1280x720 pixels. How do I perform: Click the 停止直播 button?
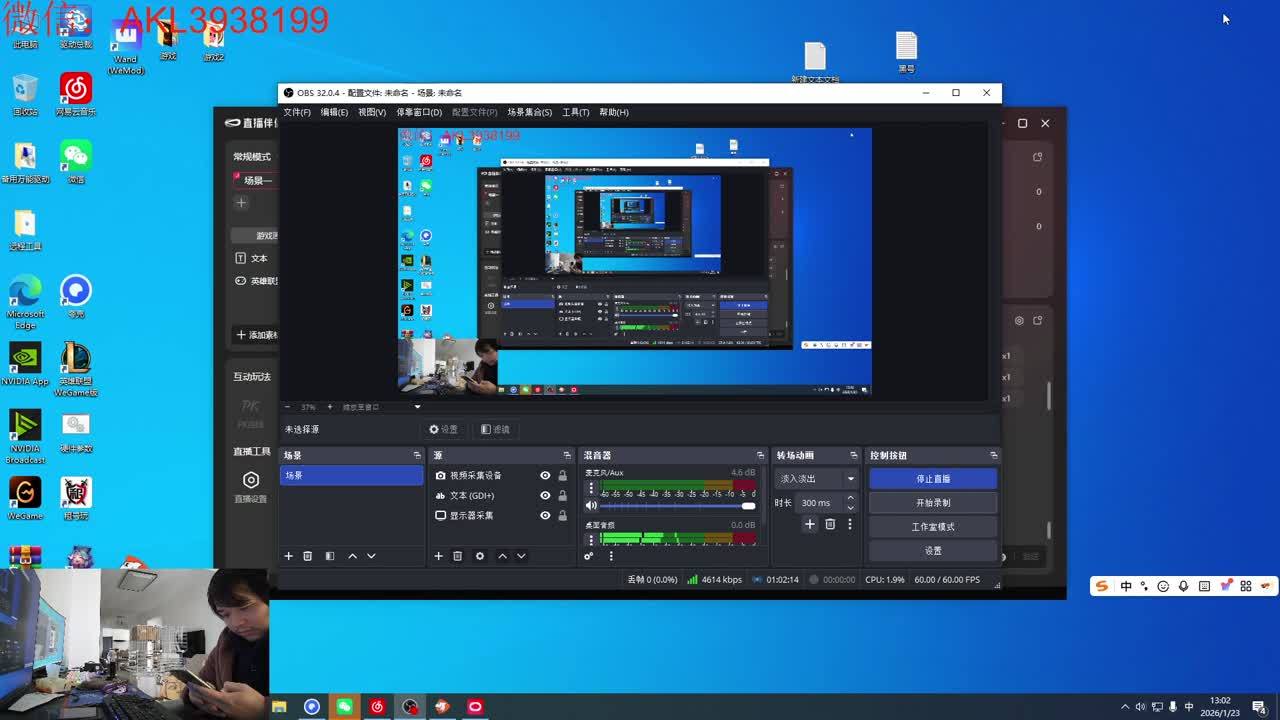932,479
